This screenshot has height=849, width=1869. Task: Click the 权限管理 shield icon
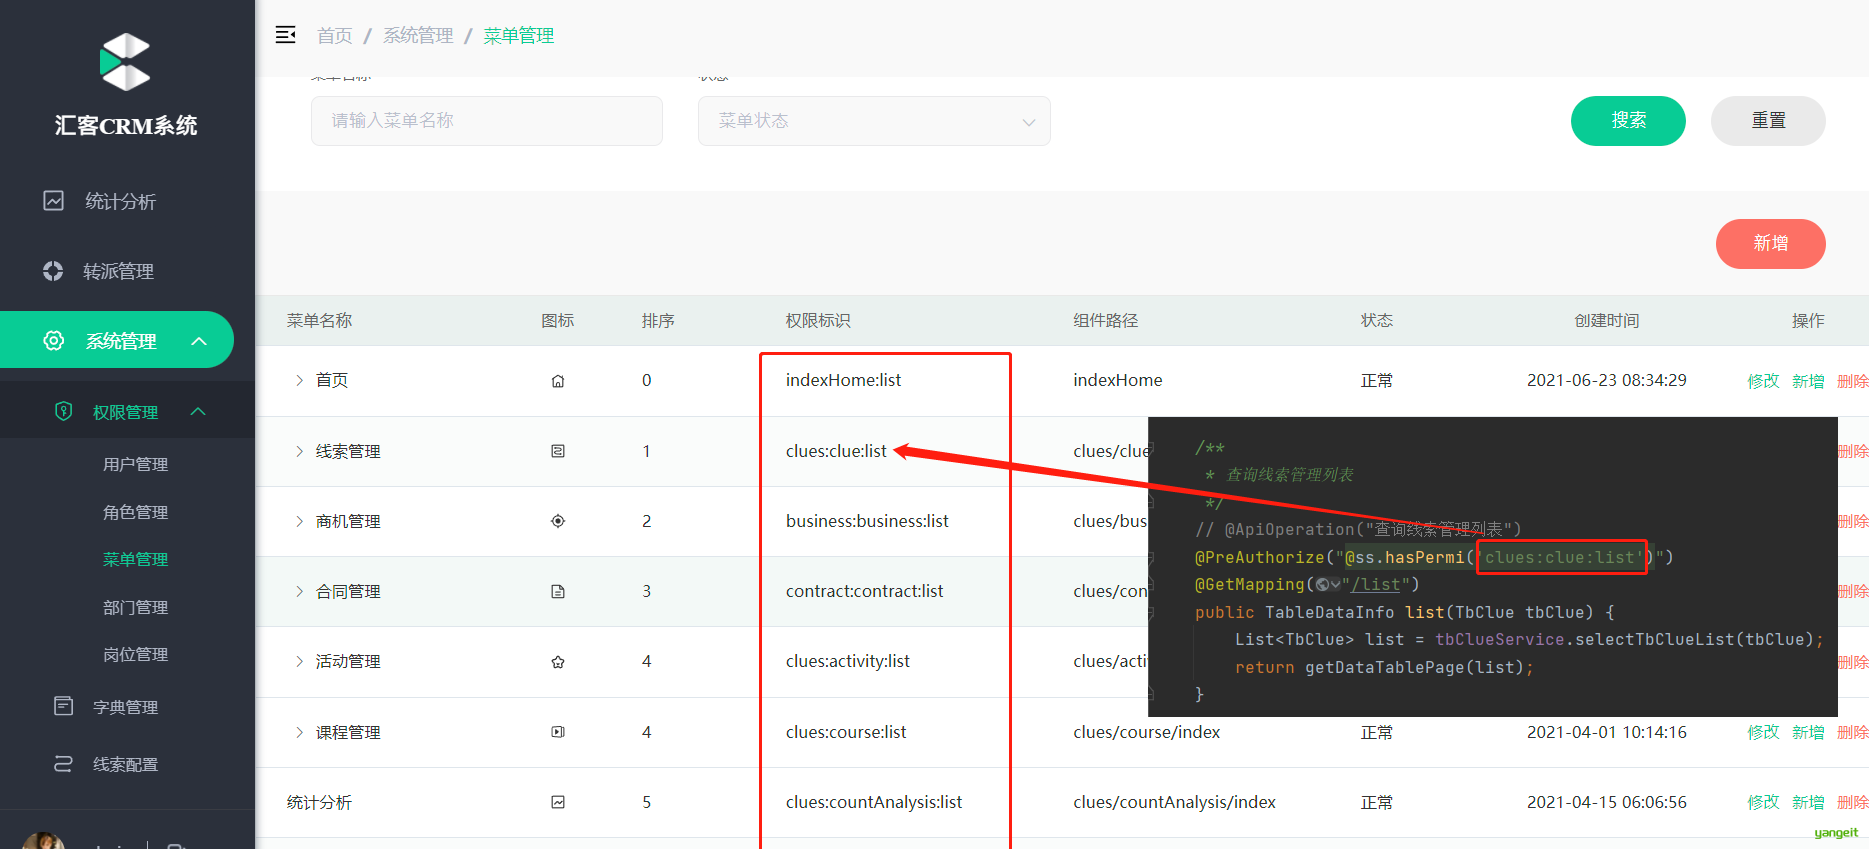click(63, 411)
